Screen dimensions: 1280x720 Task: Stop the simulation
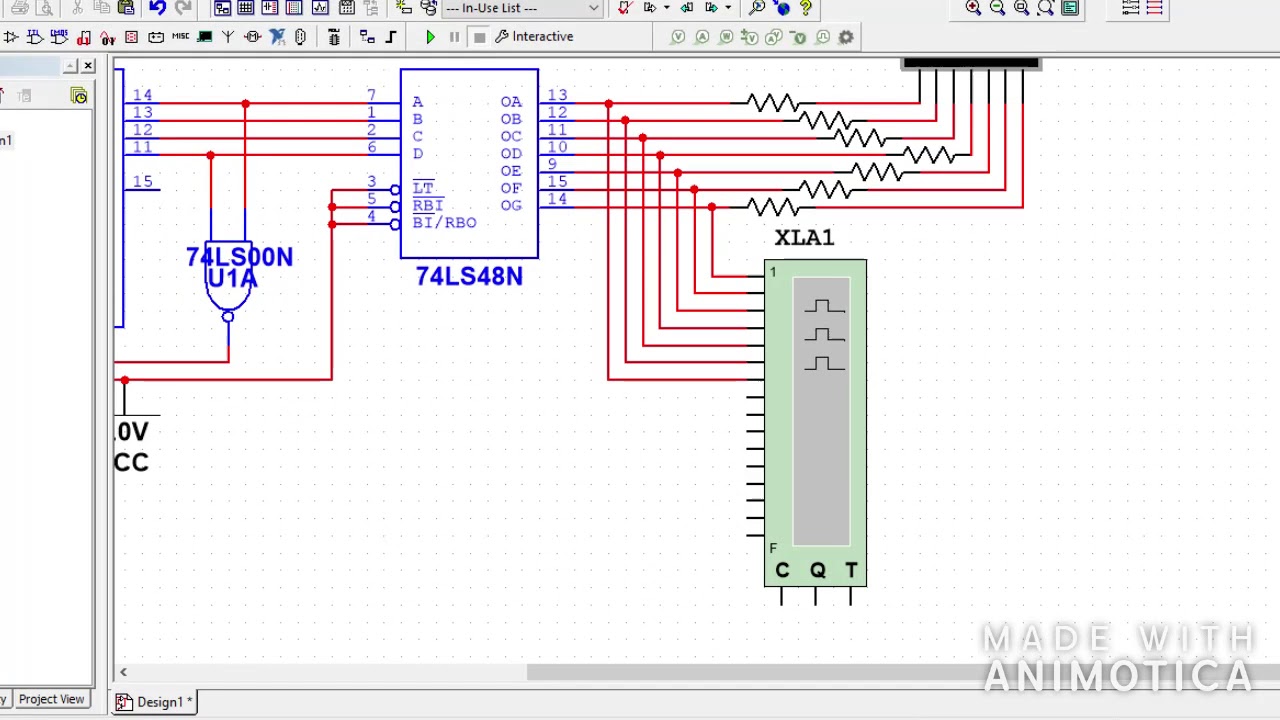pos(479,37)
